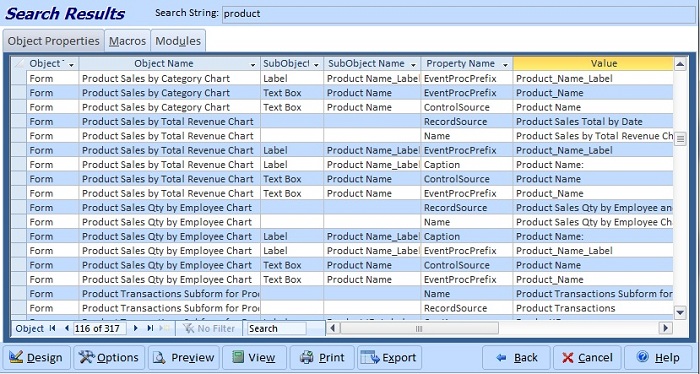Viewport: 700px width, 374px height.
Task: Open the Options dialog button
Action: pyautogui.click(x=109, y=357)
